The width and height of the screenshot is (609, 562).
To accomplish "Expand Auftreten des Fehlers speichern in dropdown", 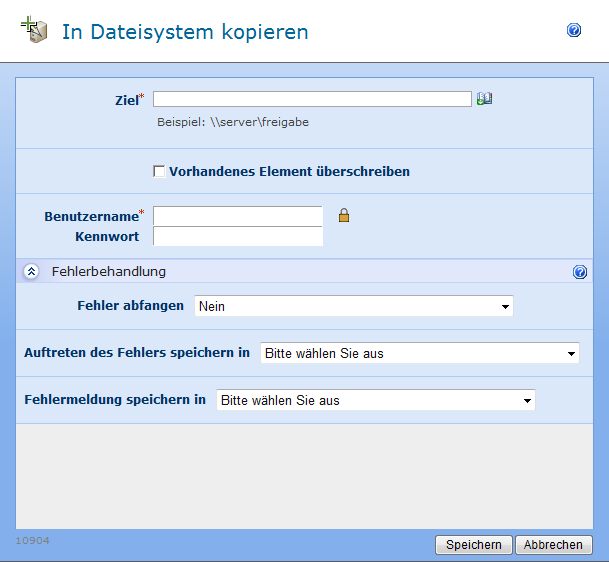I will click(x=419, y=353).
